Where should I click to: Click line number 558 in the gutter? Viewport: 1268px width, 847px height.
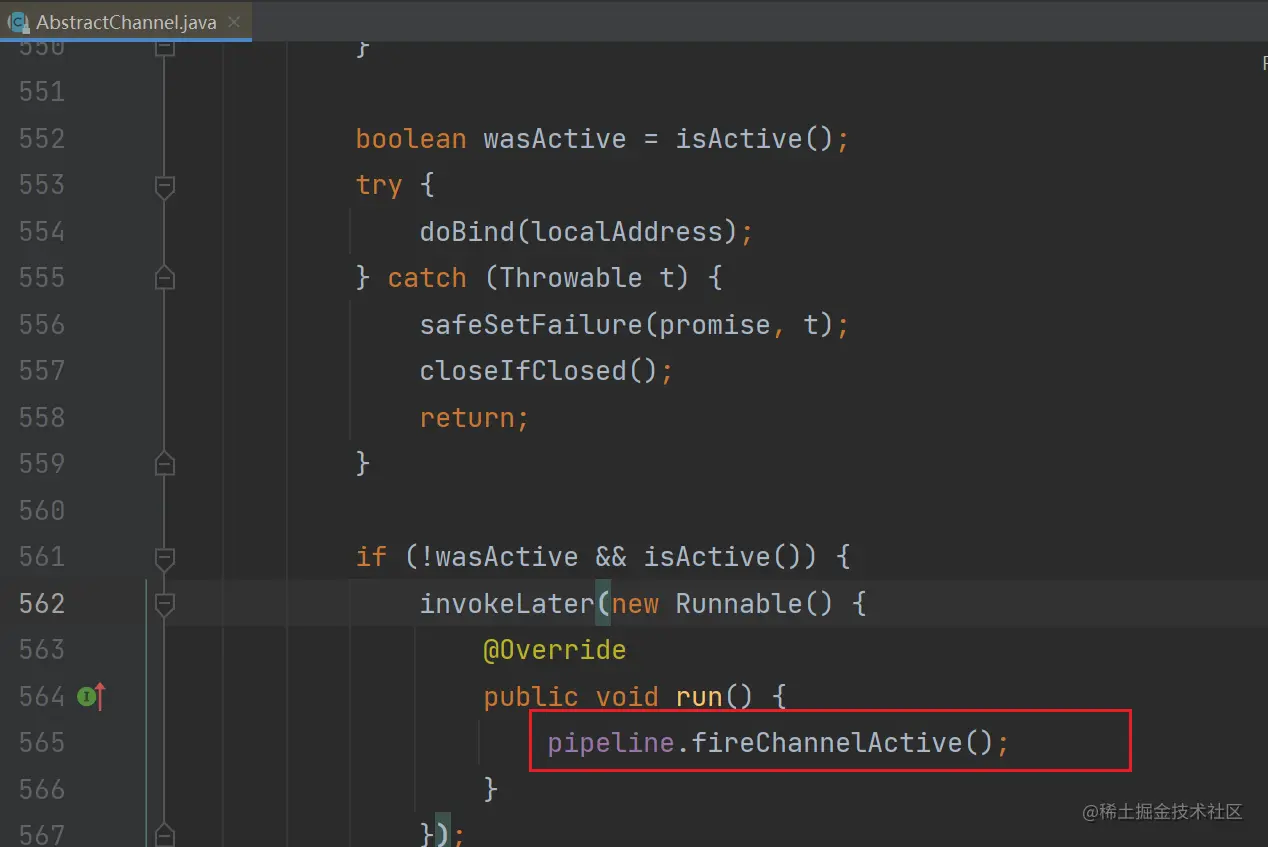[42, 417]
